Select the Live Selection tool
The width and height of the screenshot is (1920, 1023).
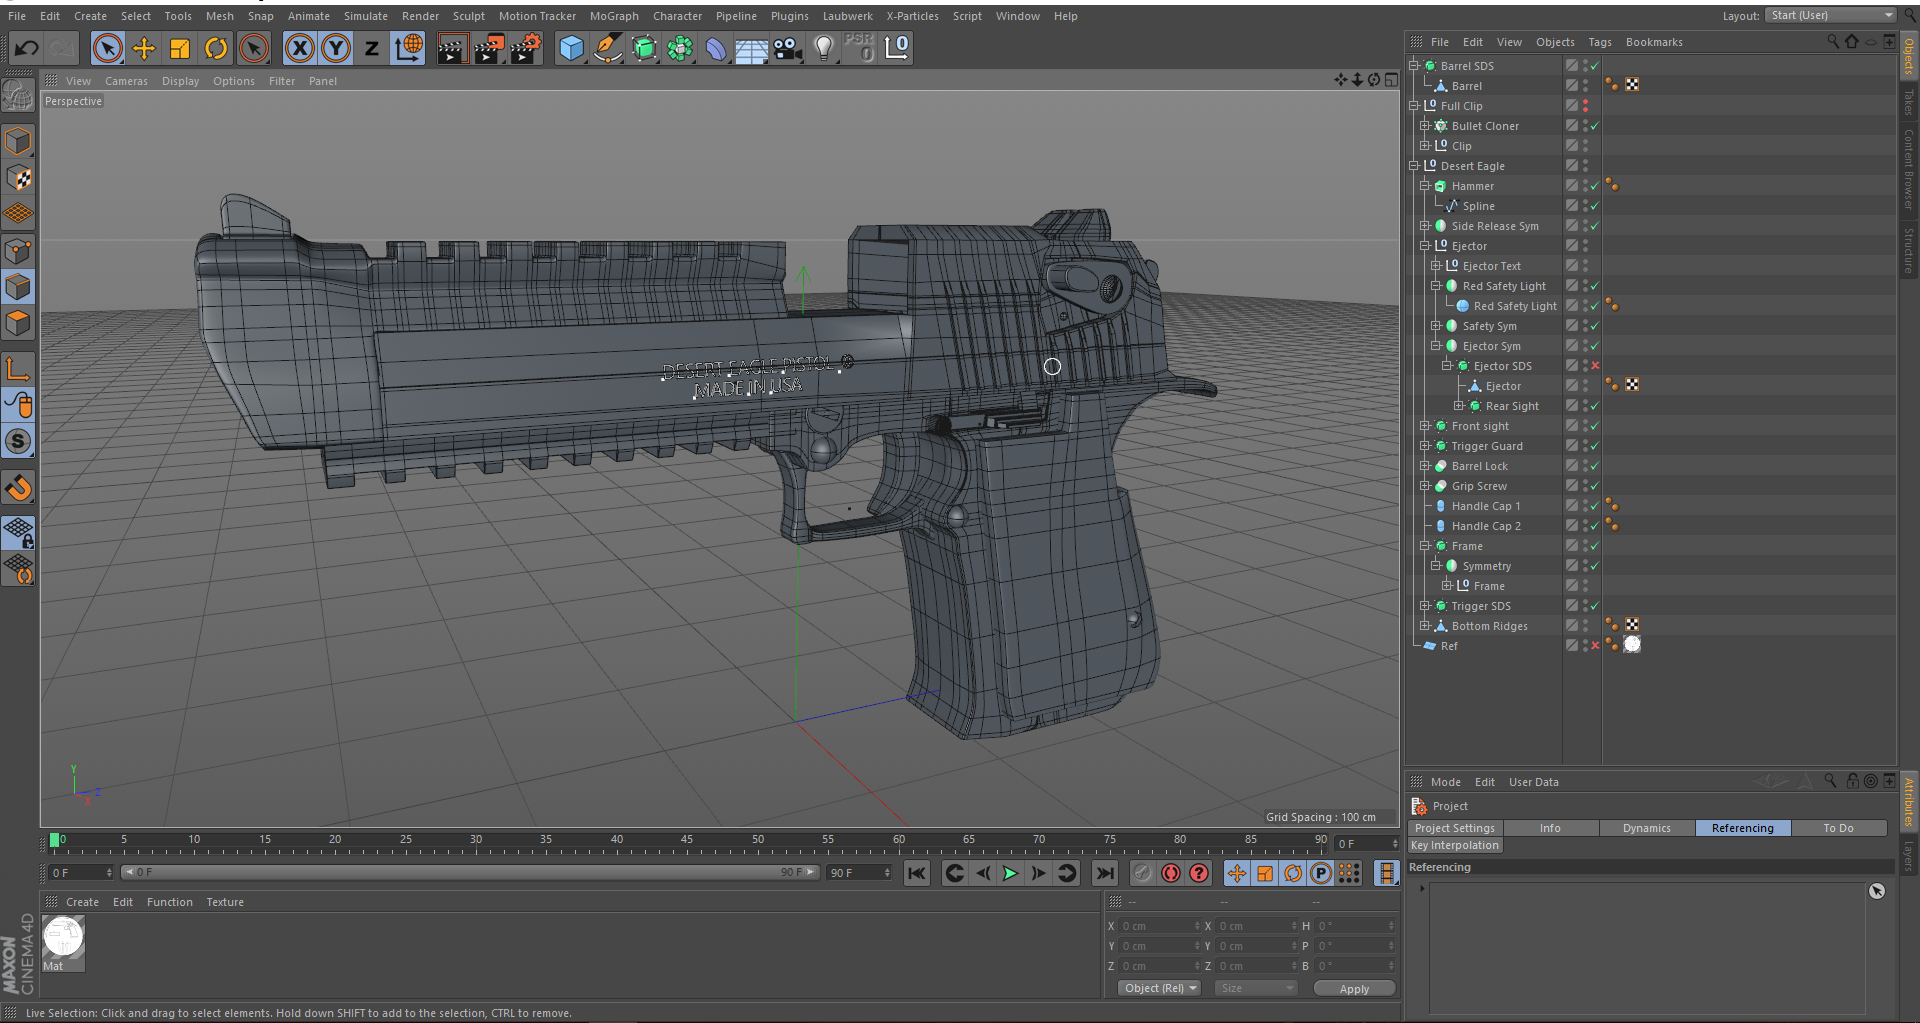click(107, 48)
